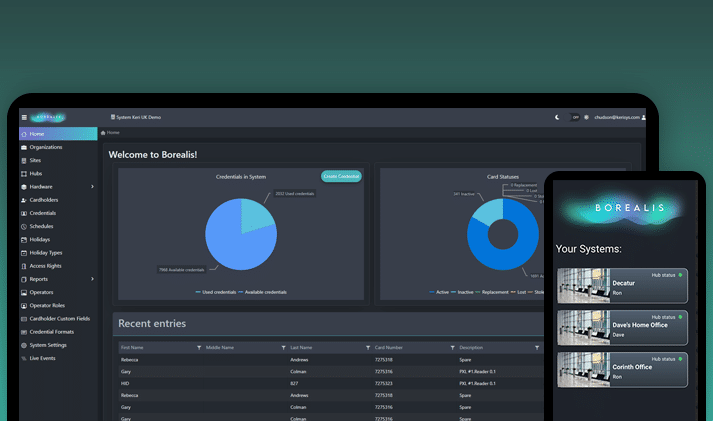Click the Home breadcrumb link
Image resolution: width=713 pixels, height=421 pixels.
pos(113,133)
